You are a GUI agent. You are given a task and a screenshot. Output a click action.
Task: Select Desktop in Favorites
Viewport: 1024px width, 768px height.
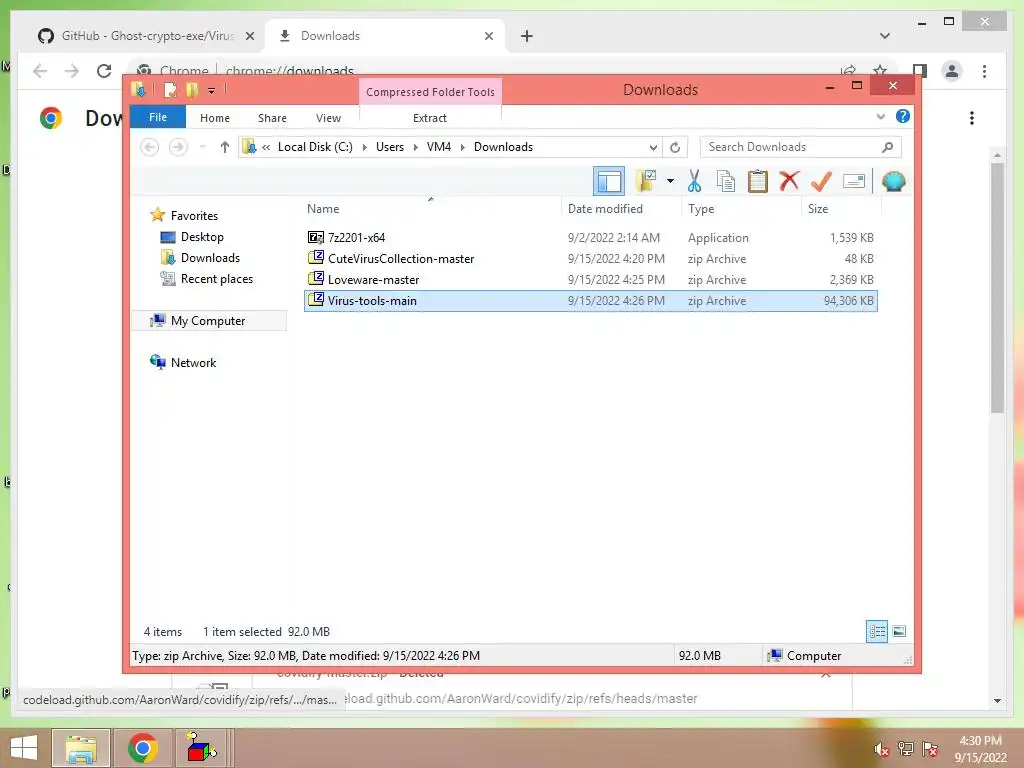tap(202, 237)
